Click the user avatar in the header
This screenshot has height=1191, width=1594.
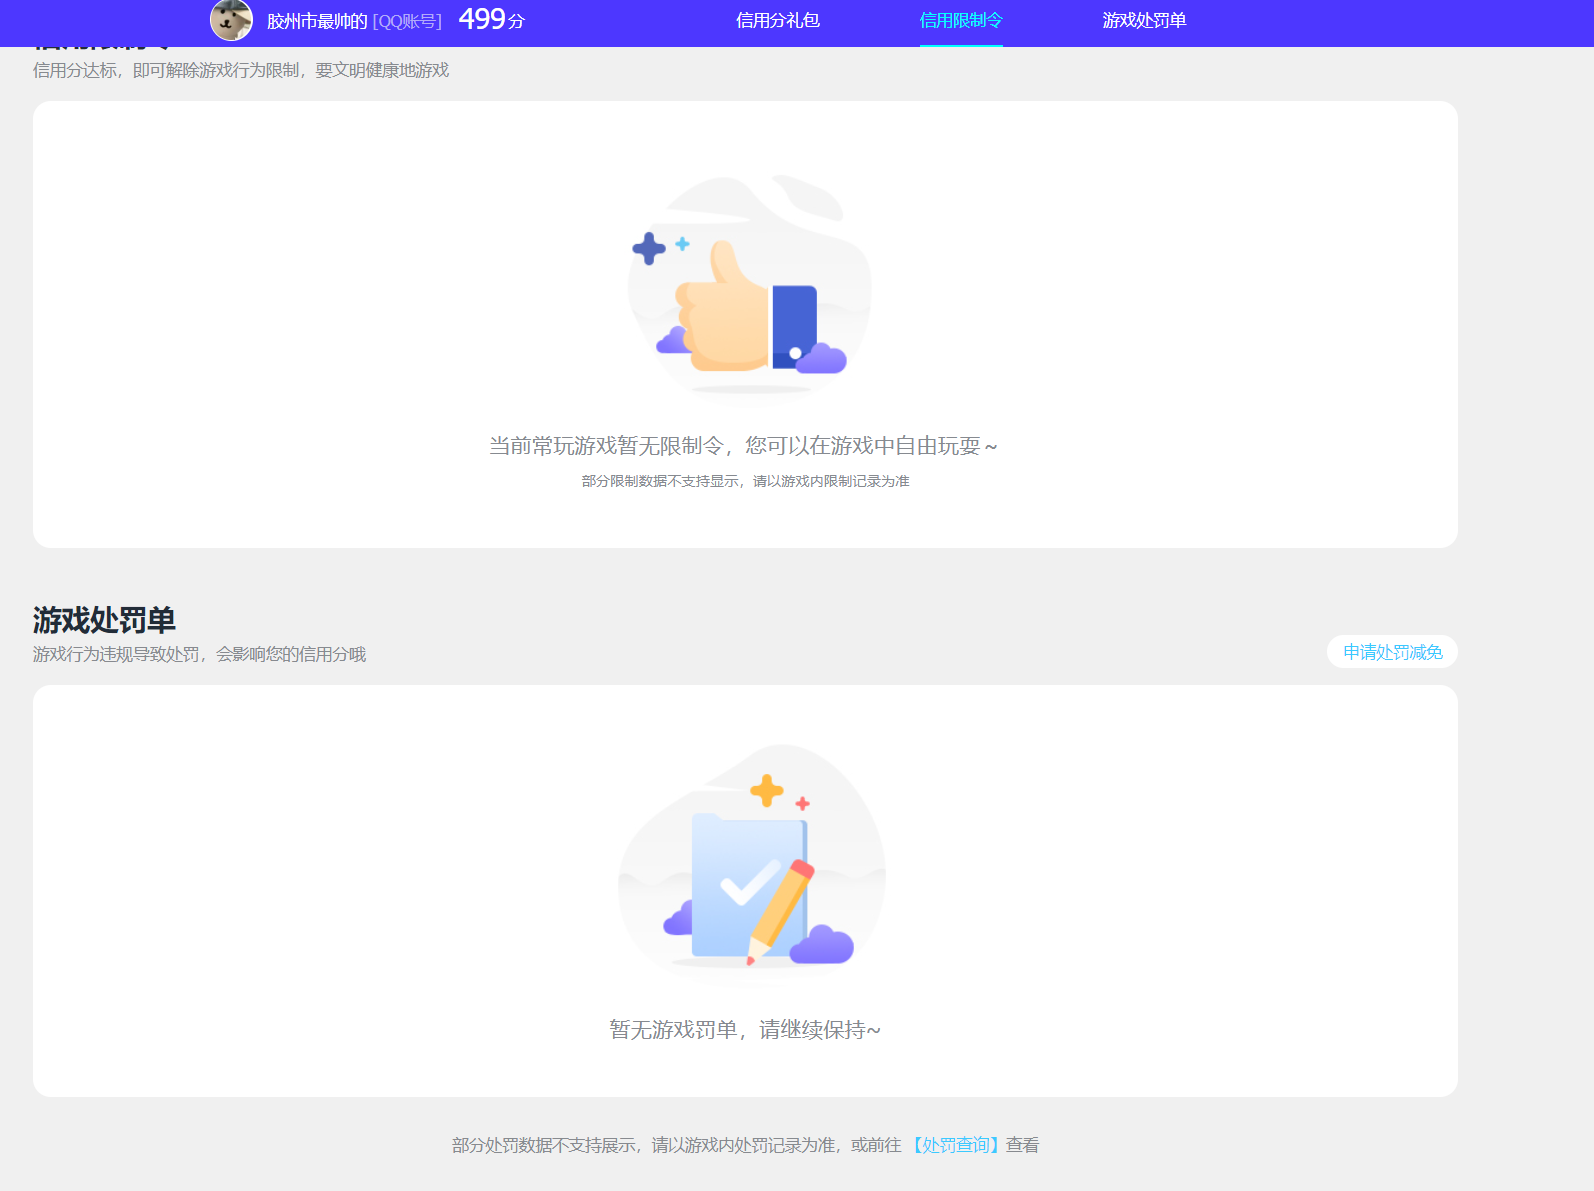[x=231, y=20]
